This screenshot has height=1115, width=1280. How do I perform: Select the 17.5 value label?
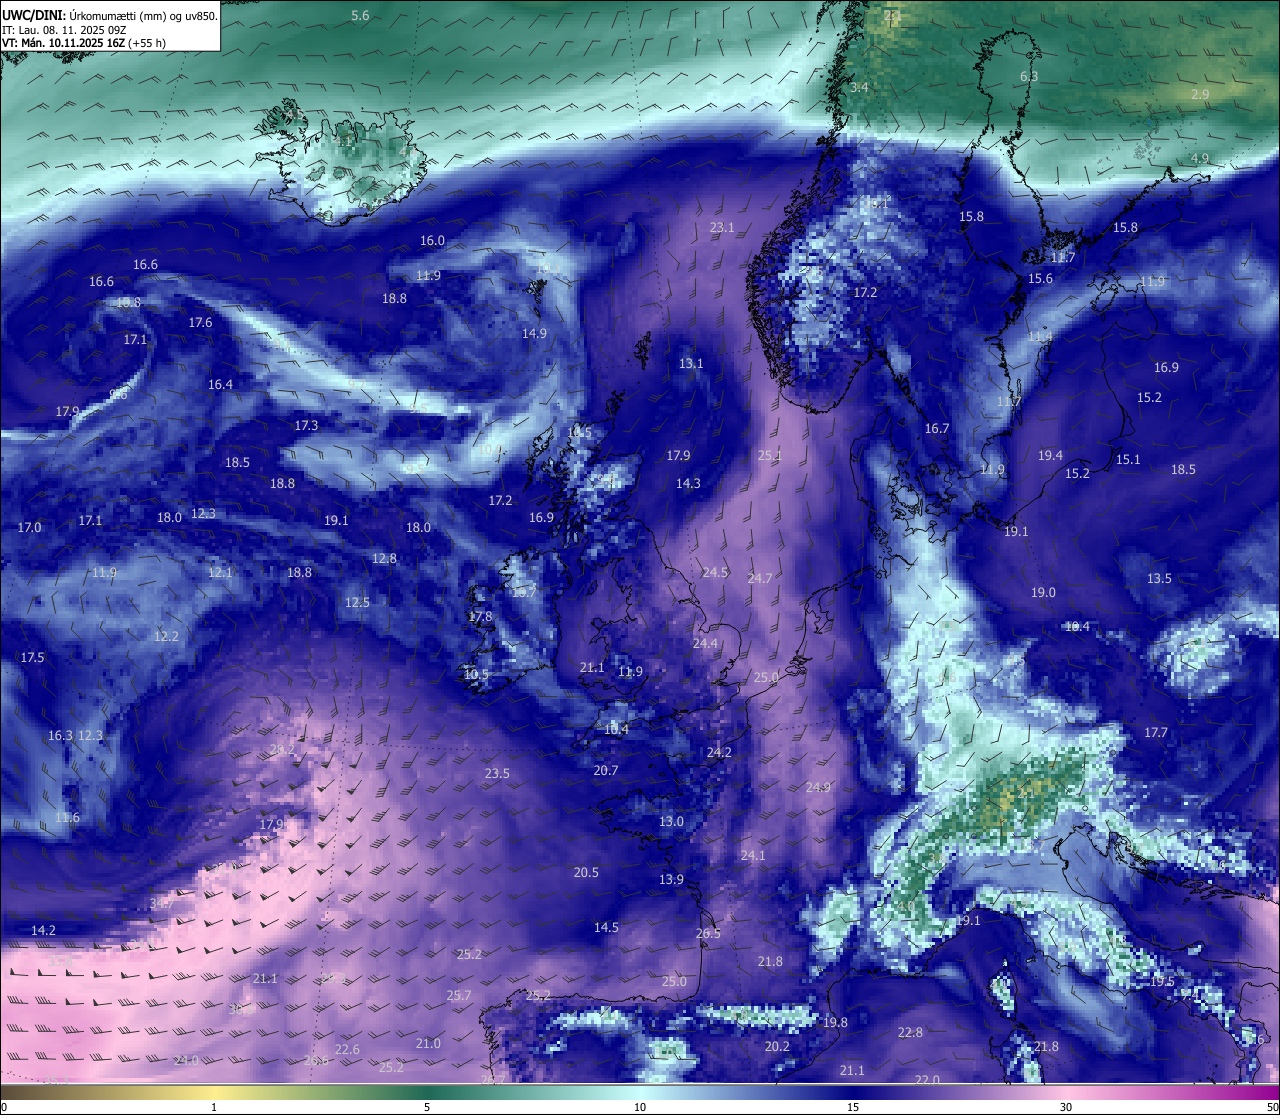[x=32, y=658]
